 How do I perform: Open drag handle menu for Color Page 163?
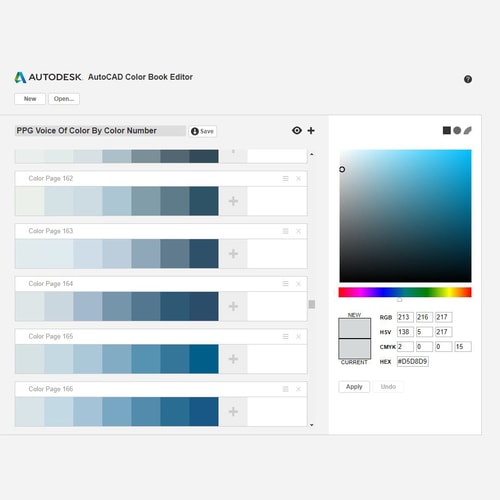285,231
